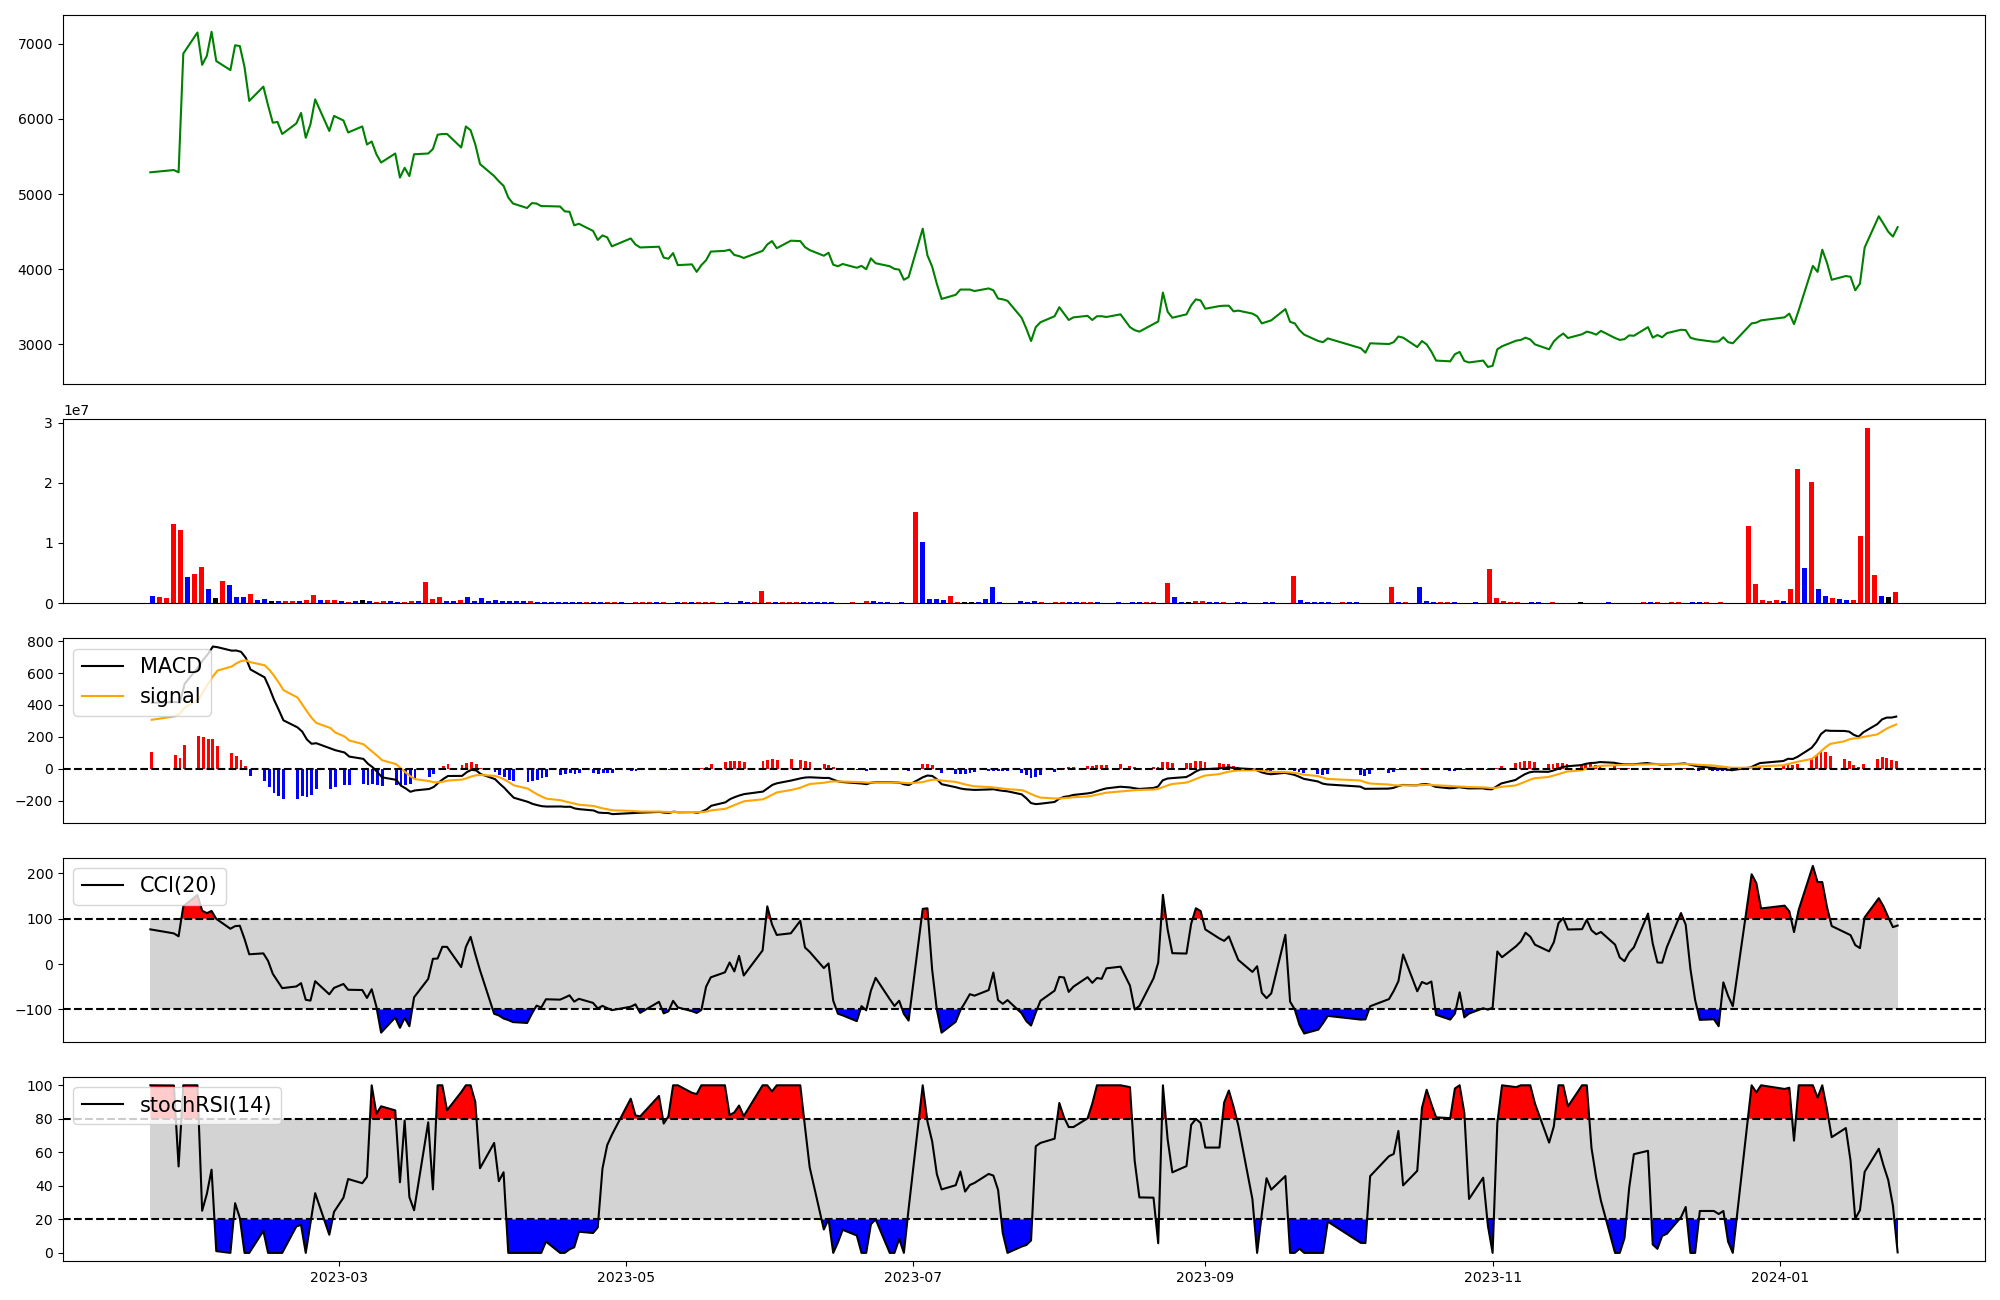Click the 5000 price axis tick label
This screenshot has height=1300, width=2000.
click(x=35, y=194)
